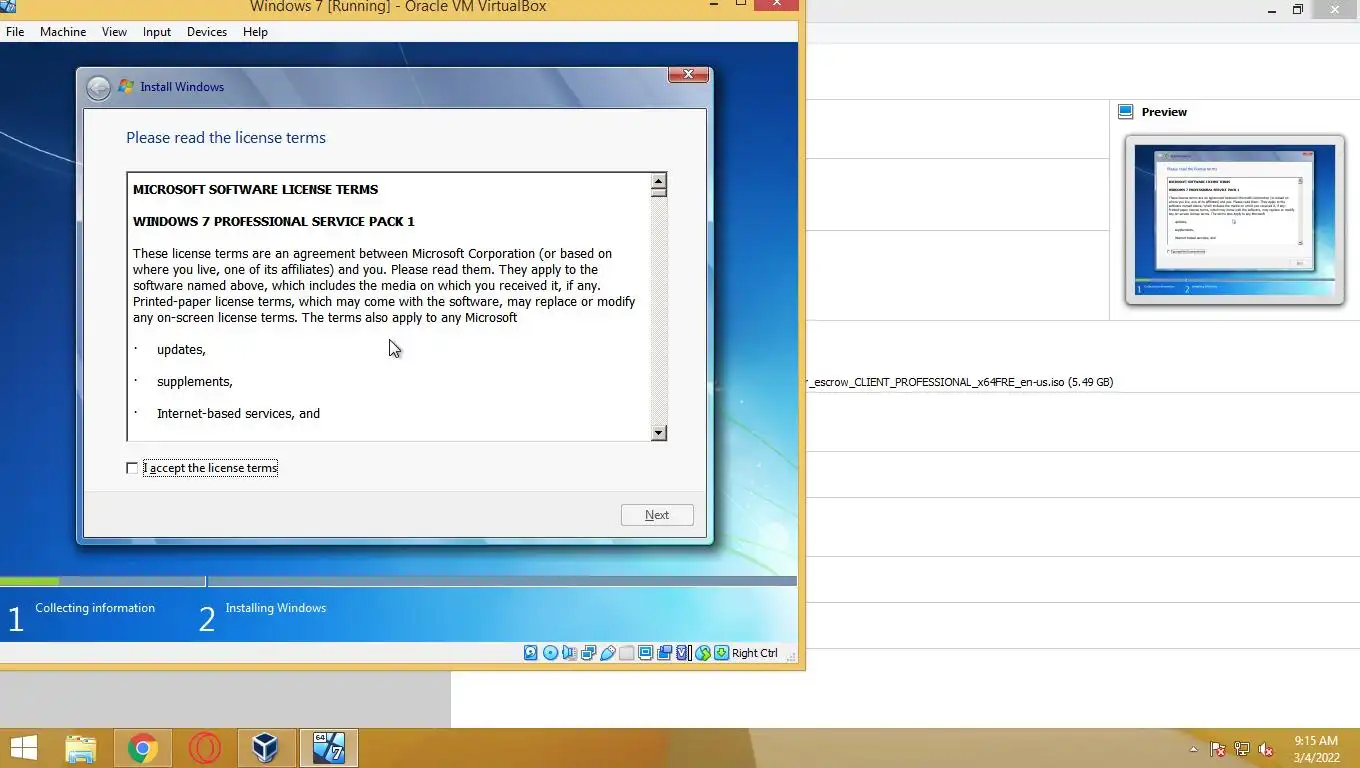Click the license text scrollbar track

click(659, 310)
